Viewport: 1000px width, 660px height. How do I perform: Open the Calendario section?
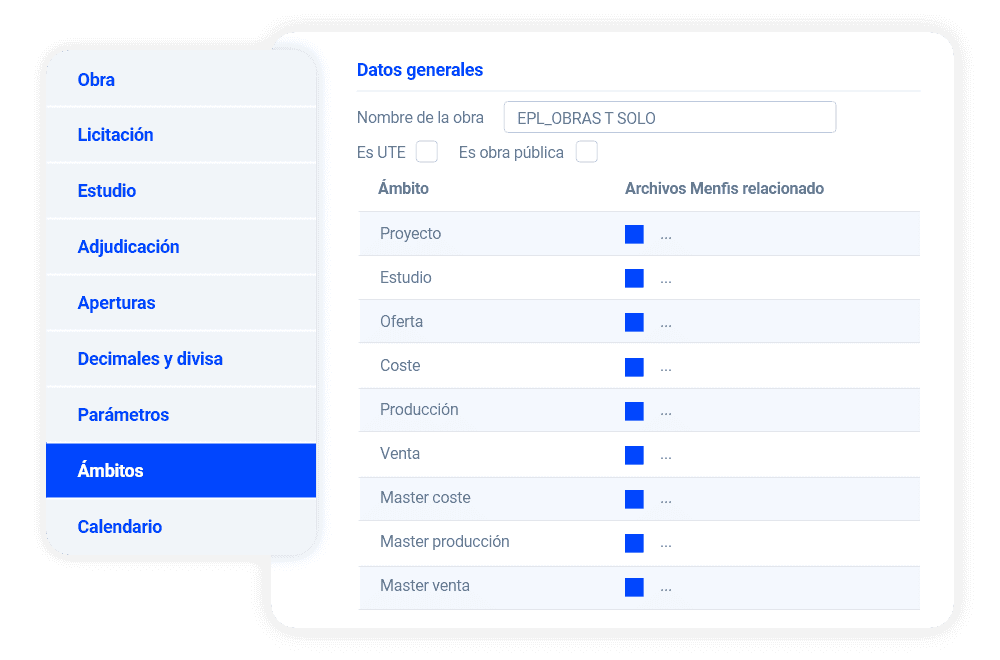120,527
